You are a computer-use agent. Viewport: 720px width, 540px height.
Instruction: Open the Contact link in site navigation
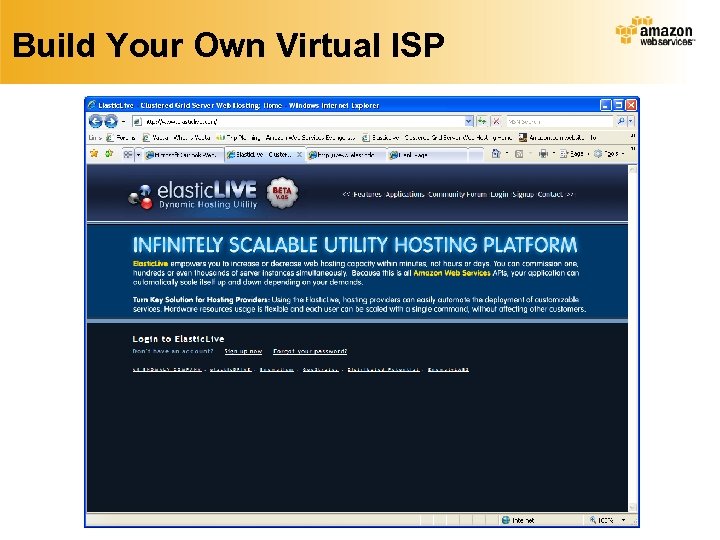tap(550, 194)
